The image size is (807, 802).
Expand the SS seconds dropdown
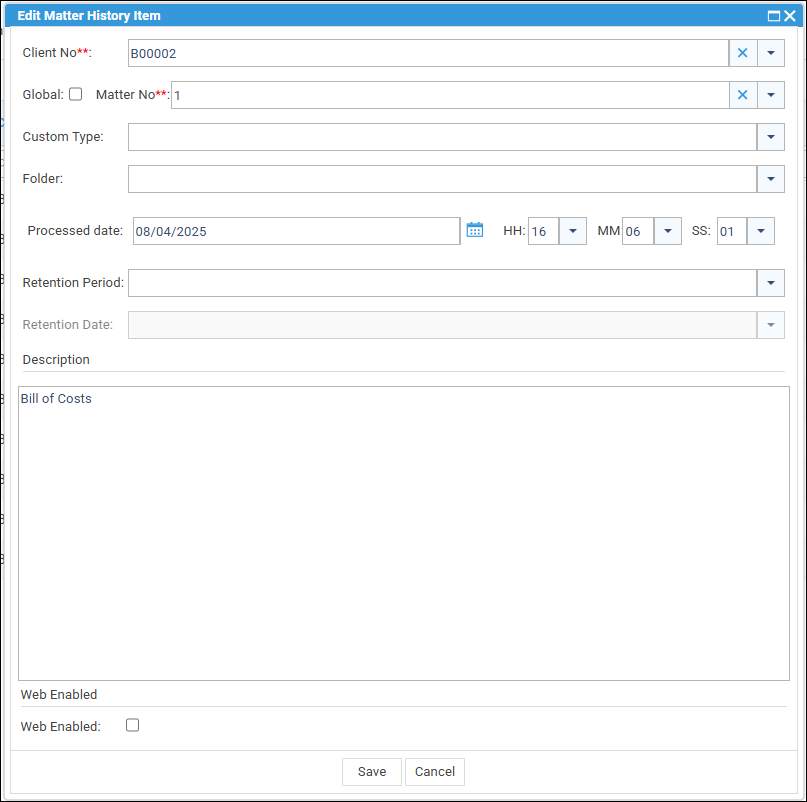point(760,231)
